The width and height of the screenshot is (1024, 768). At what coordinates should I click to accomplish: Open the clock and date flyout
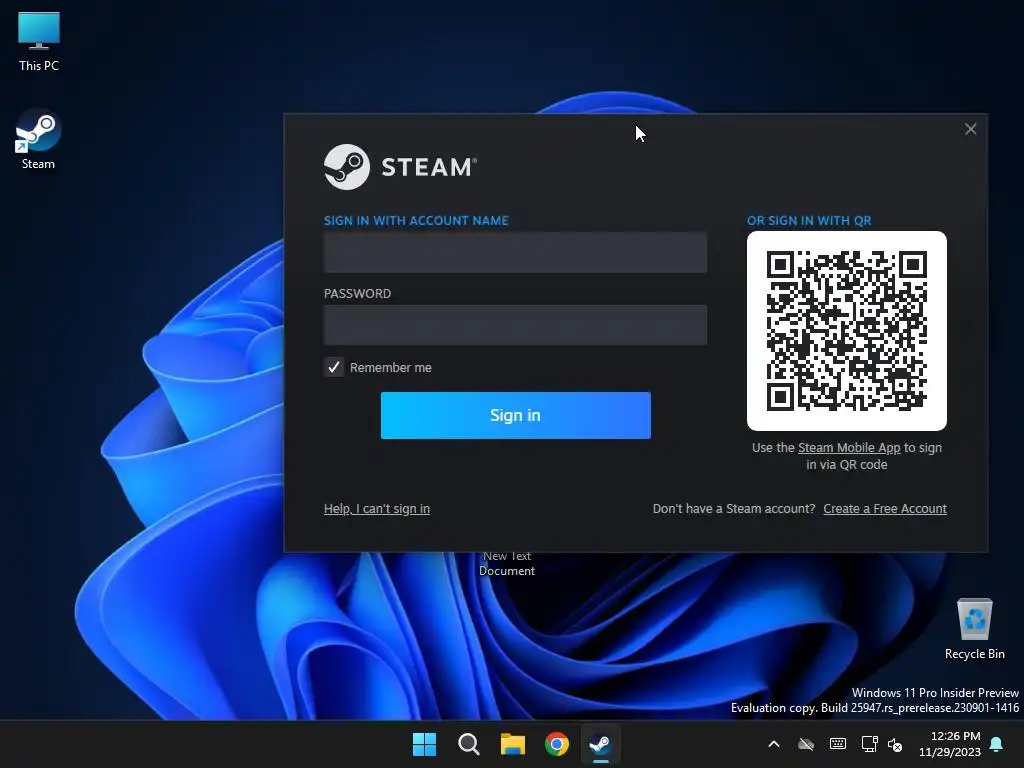click(950, 744)
